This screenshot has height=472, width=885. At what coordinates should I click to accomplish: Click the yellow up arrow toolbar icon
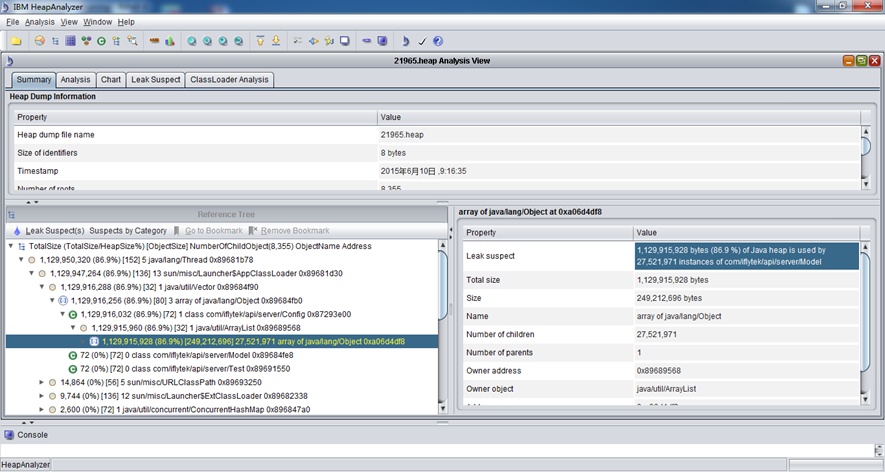pyautogui.click(x=260, y=41)
